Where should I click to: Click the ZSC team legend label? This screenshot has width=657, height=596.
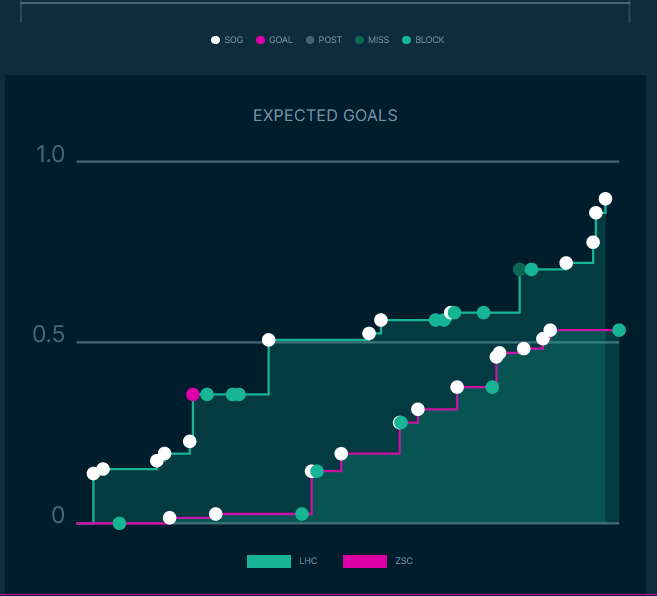(403, 562)
